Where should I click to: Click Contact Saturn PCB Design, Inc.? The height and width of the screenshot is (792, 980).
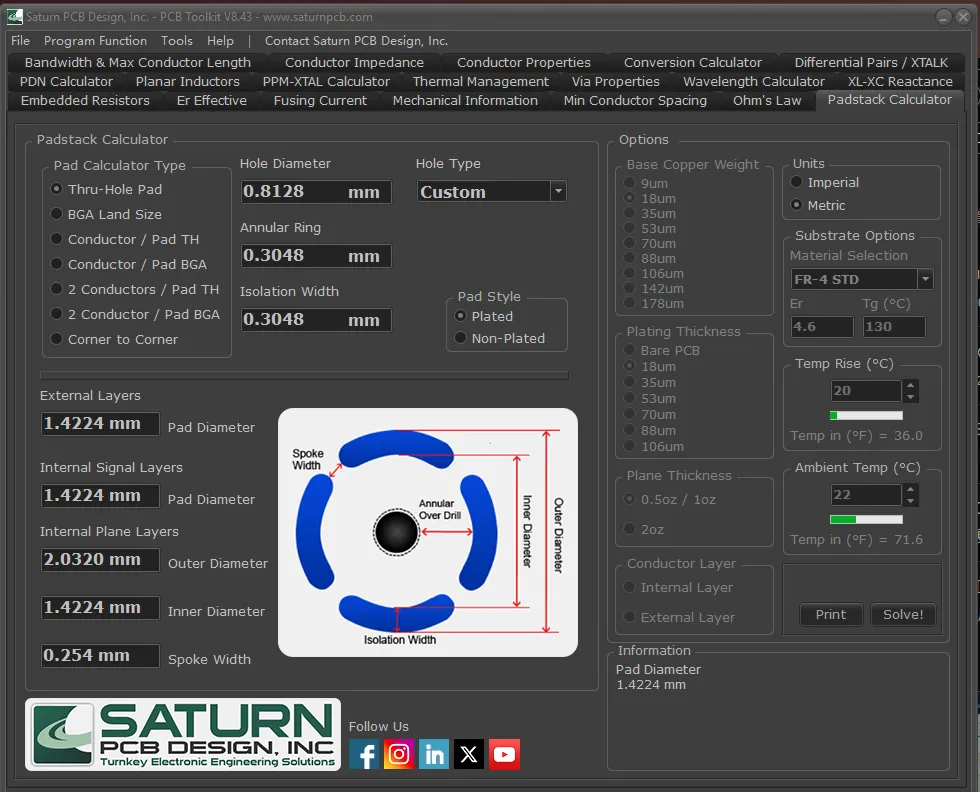tap(356, 41)
